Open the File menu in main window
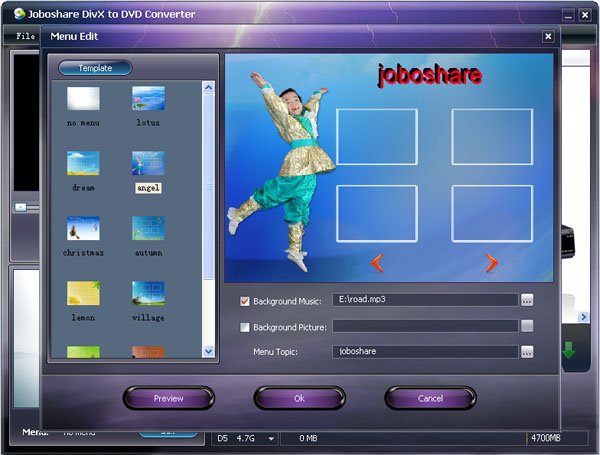Viewport: 600px width, 455px height. (x=26, y=36)
